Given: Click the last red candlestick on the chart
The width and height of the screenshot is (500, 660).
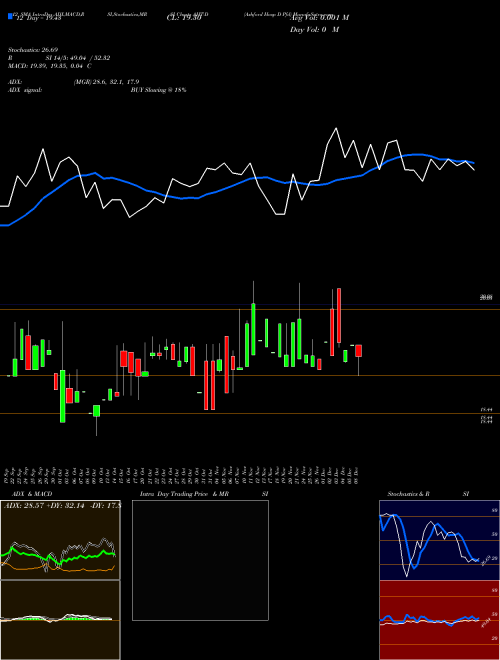Looking at the screenshot, I should click(359, 351).
